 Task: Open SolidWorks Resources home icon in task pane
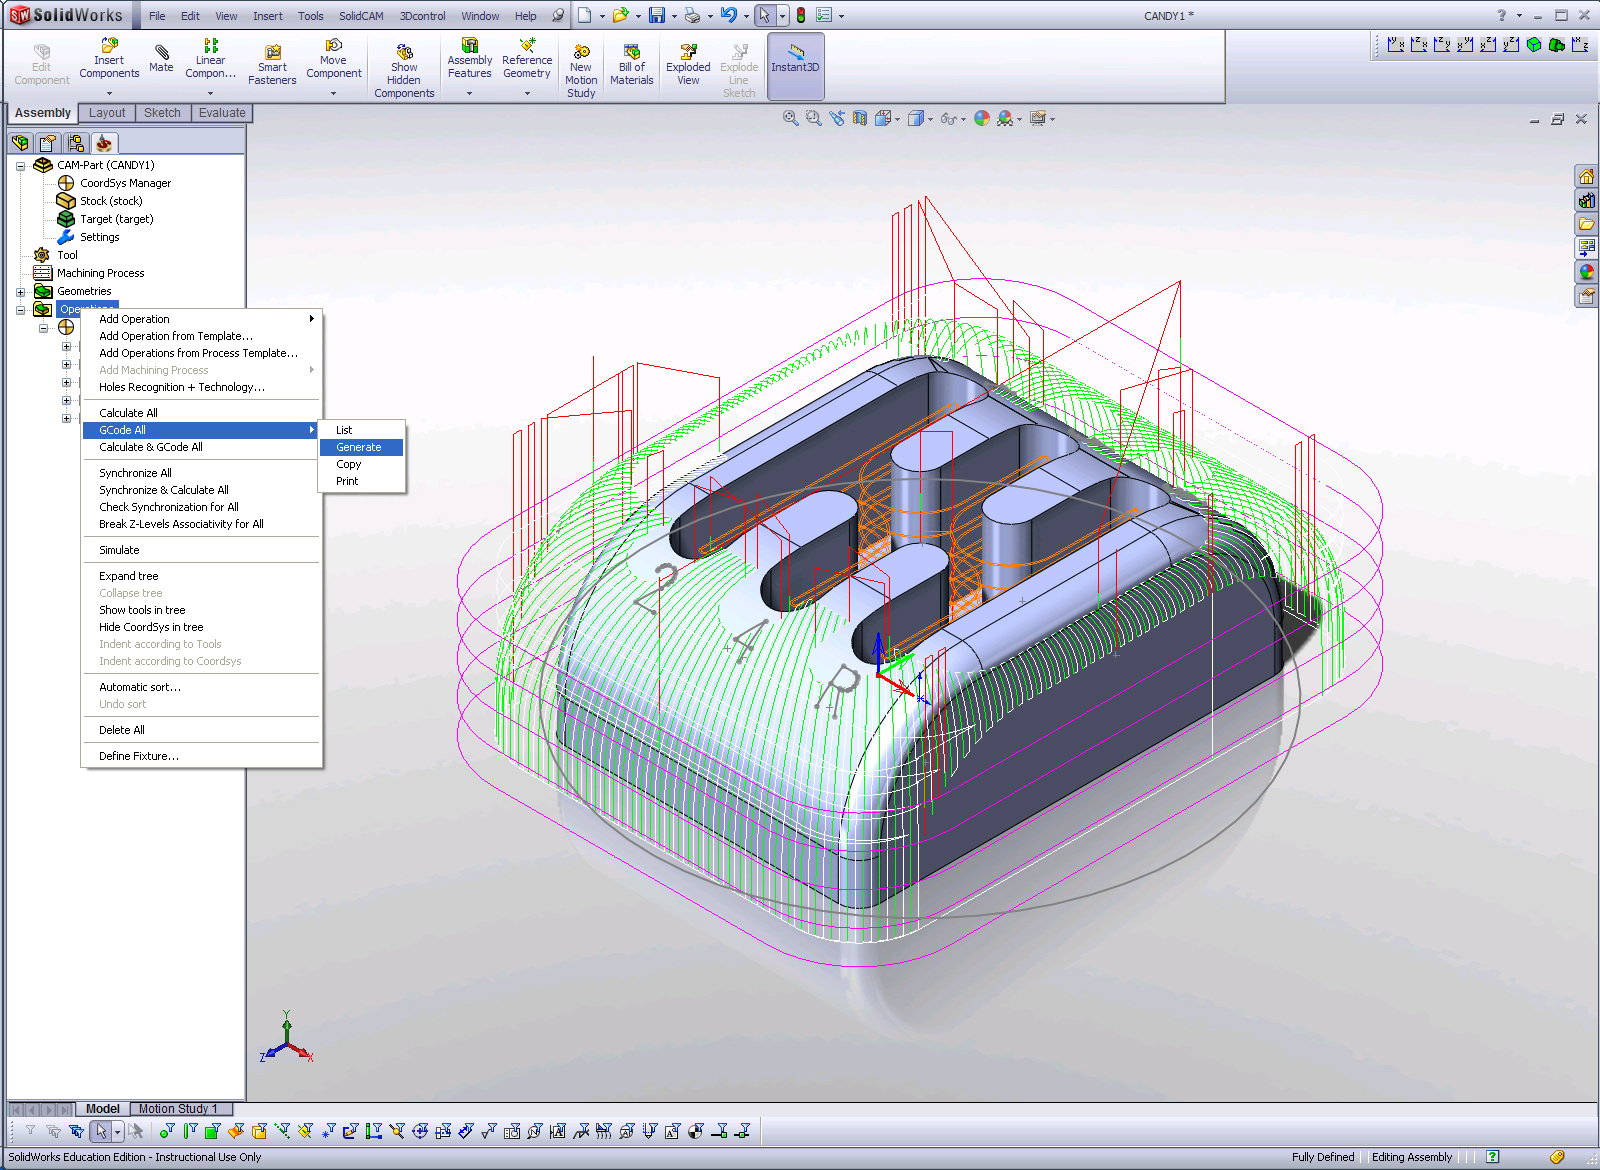point(1587,177)
